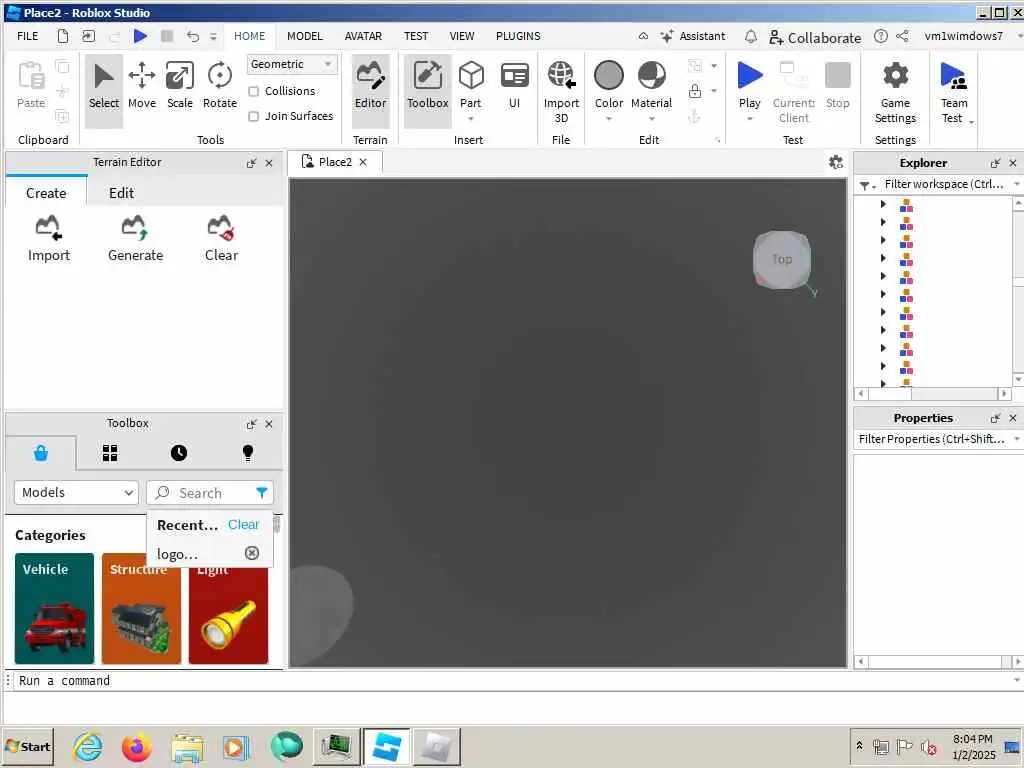Click the Undo arrow in title toolbar
Screen dimensions: 1024x768
(192, 37)
